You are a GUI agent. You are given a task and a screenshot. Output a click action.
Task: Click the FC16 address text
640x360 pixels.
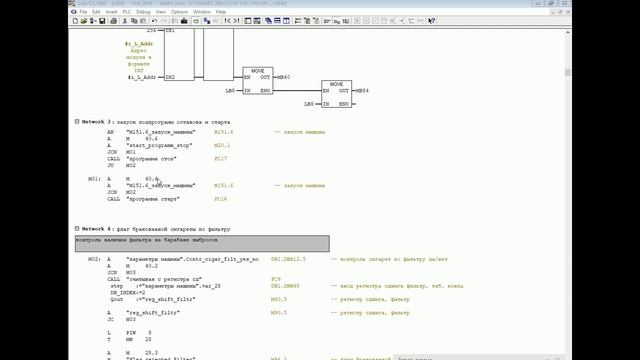220,199
